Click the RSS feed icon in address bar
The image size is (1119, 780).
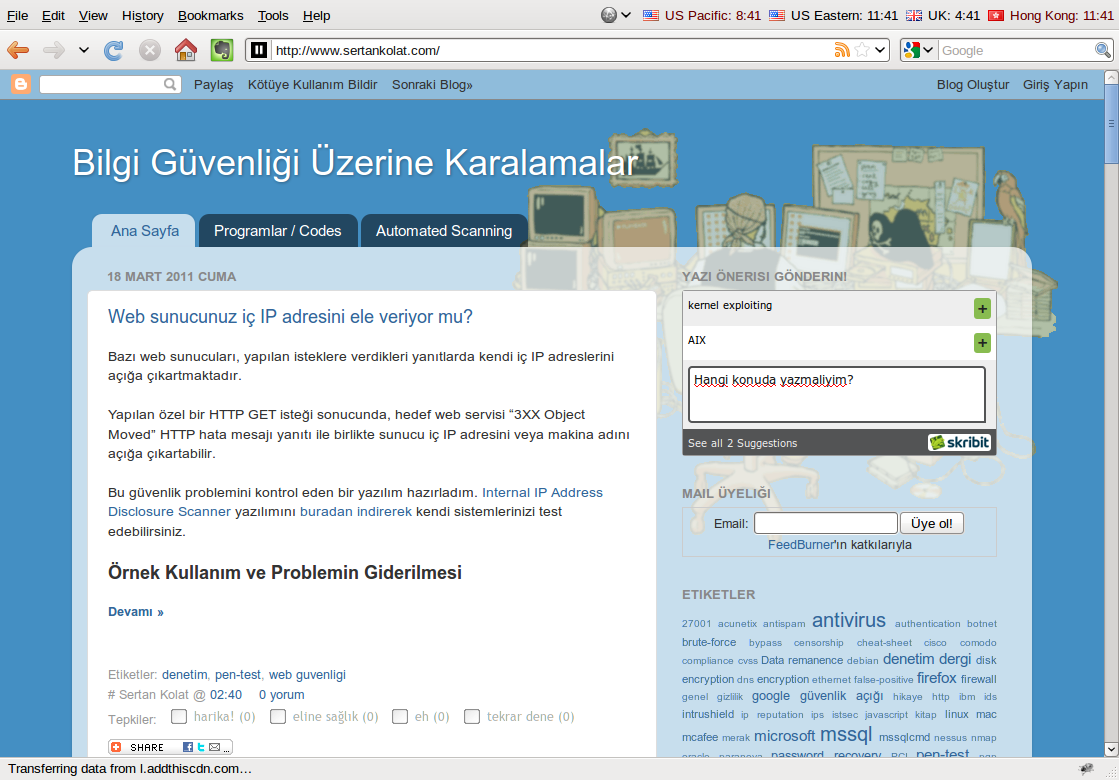(x=842, y=50)
